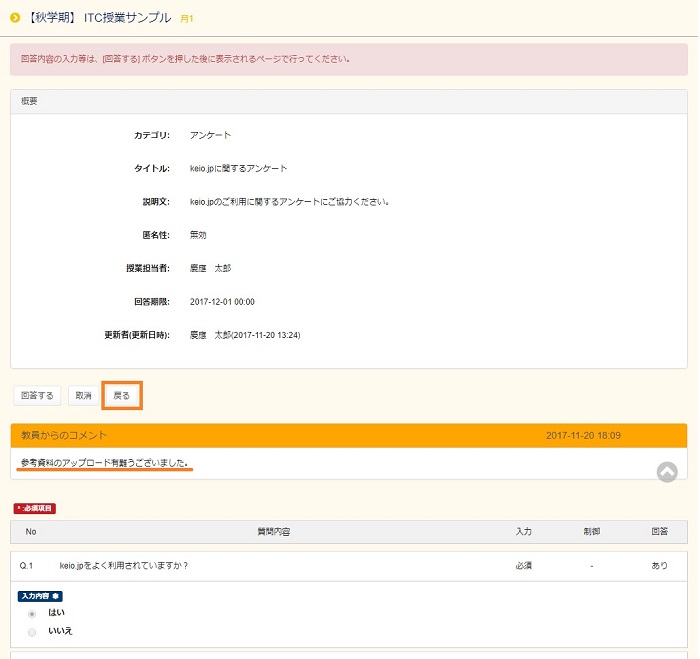Click the 回答 column header

(x=659, y=532)
